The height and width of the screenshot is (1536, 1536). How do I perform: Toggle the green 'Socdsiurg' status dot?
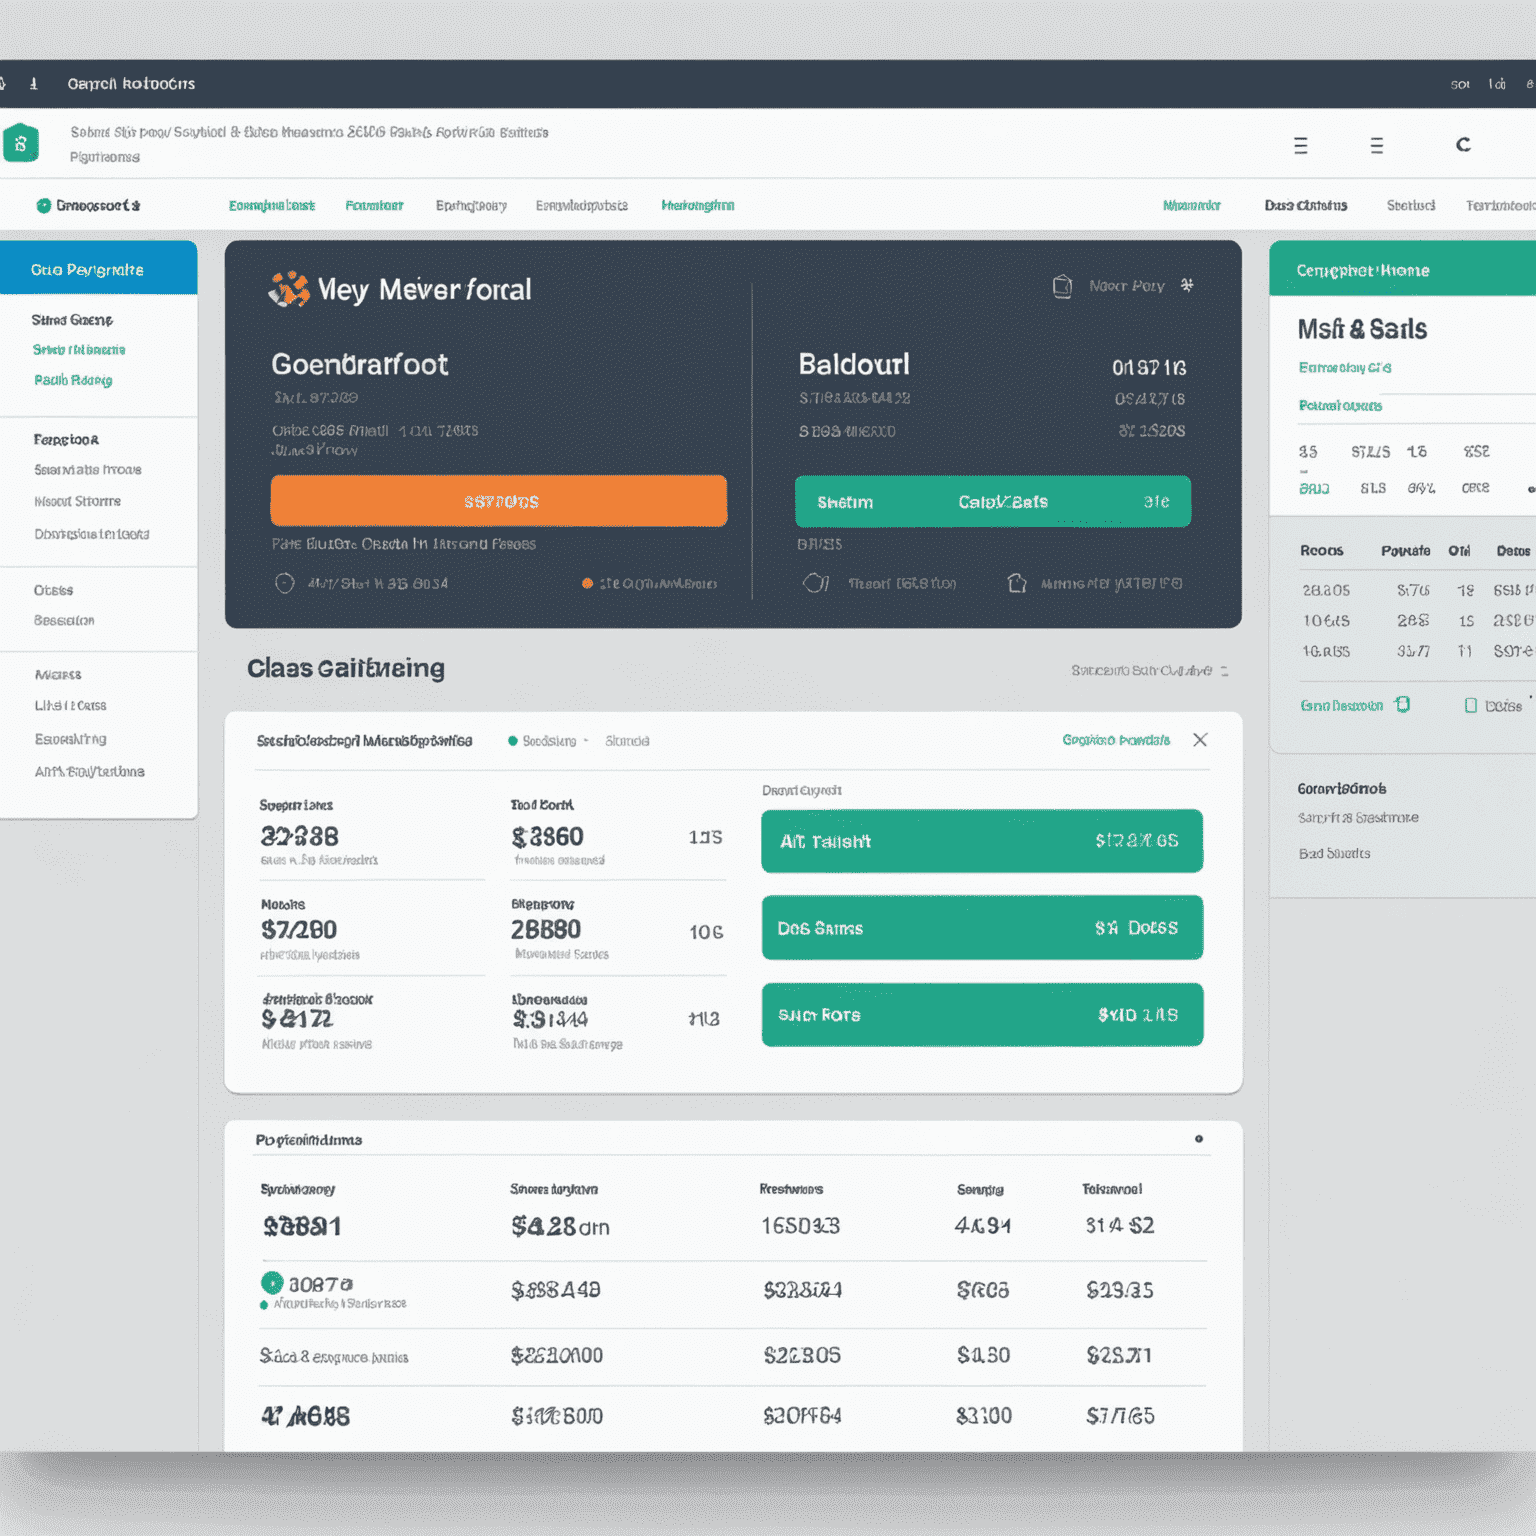pyautogui.click(x=513, y=741)
